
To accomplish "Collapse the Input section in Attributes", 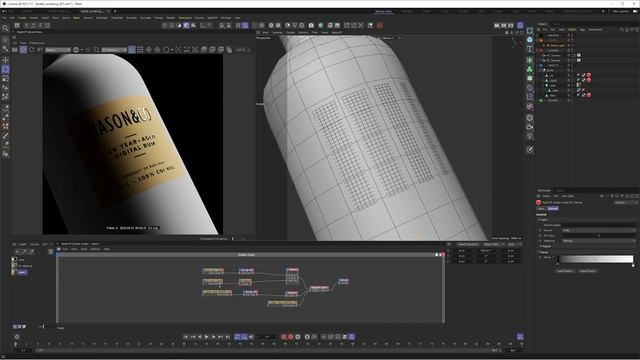I will click(x=540, y=220).
